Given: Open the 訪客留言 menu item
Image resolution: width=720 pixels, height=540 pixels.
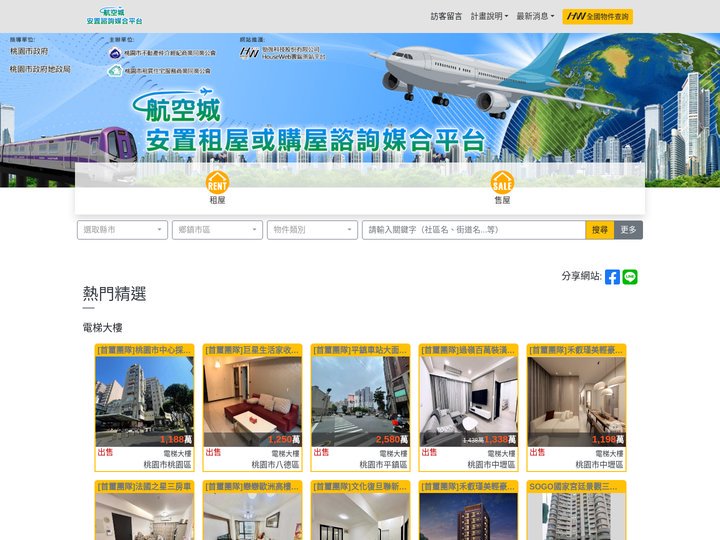Looking at the screenshot, I should point(446,16).
